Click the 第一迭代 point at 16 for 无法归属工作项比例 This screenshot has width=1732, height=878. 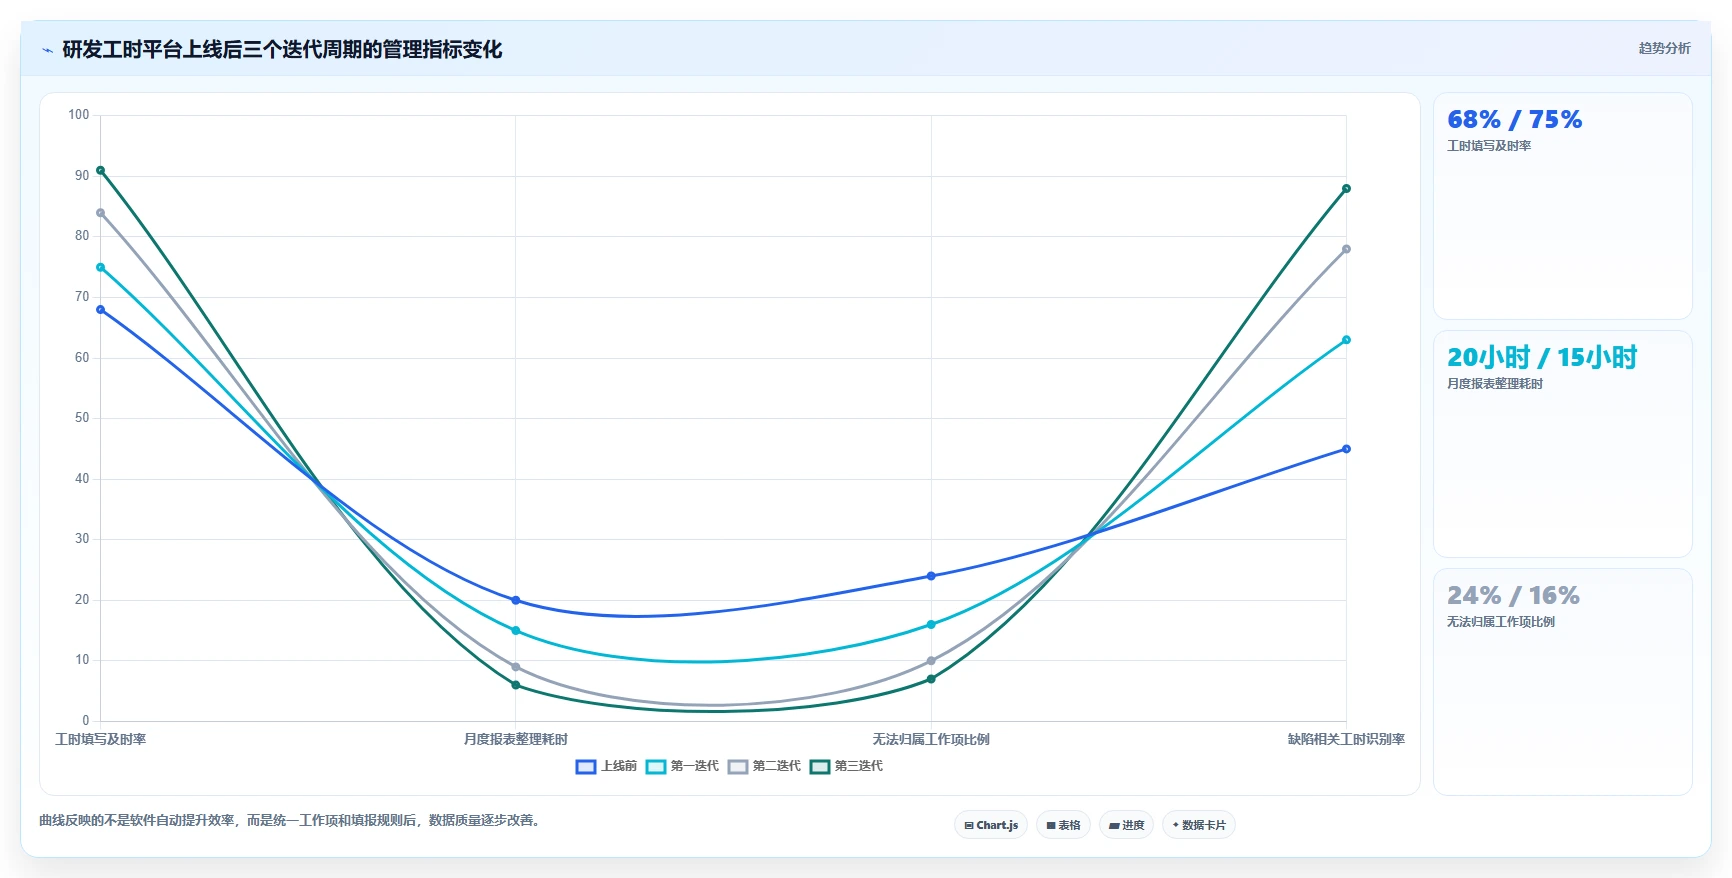click(x=931, y=625)
